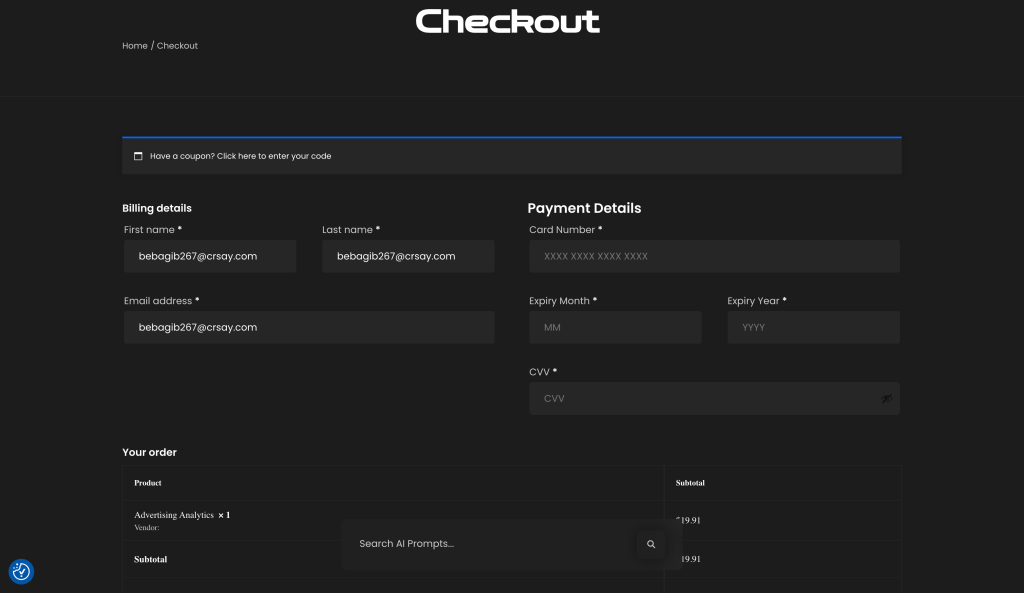Screen dimensions: 1024x593
Task: Click the Product column header
Action: point(148,483)
